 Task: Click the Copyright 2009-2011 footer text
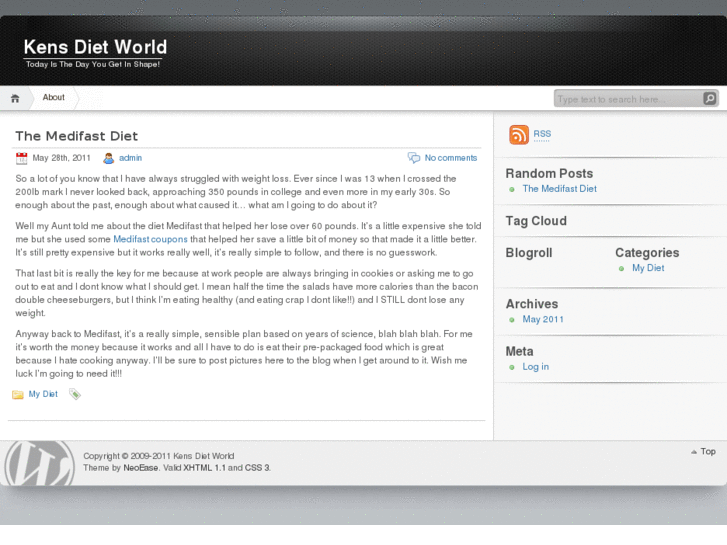[x=159, y=456]
